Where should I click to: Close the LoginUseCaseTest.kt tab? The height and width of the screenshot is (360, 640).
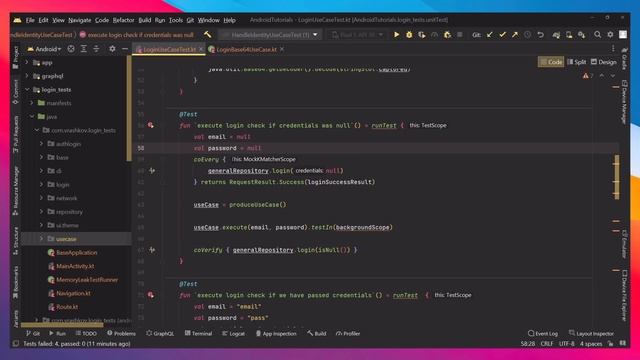click(201, 49)
